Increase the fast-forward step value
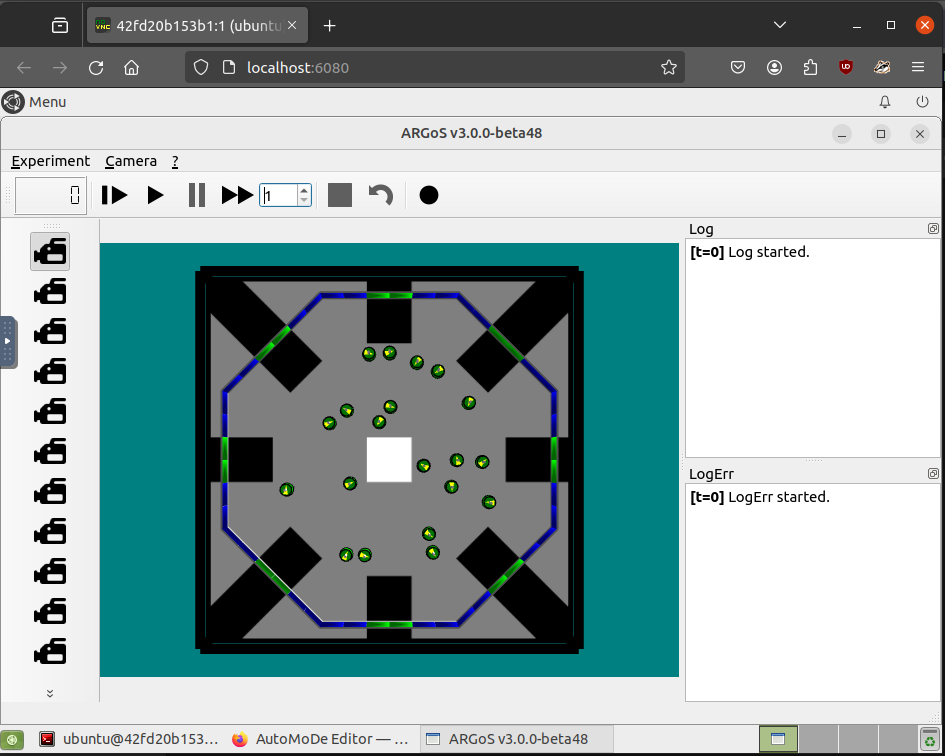Viewport: 945px width, 756px height. click(304, 190)
